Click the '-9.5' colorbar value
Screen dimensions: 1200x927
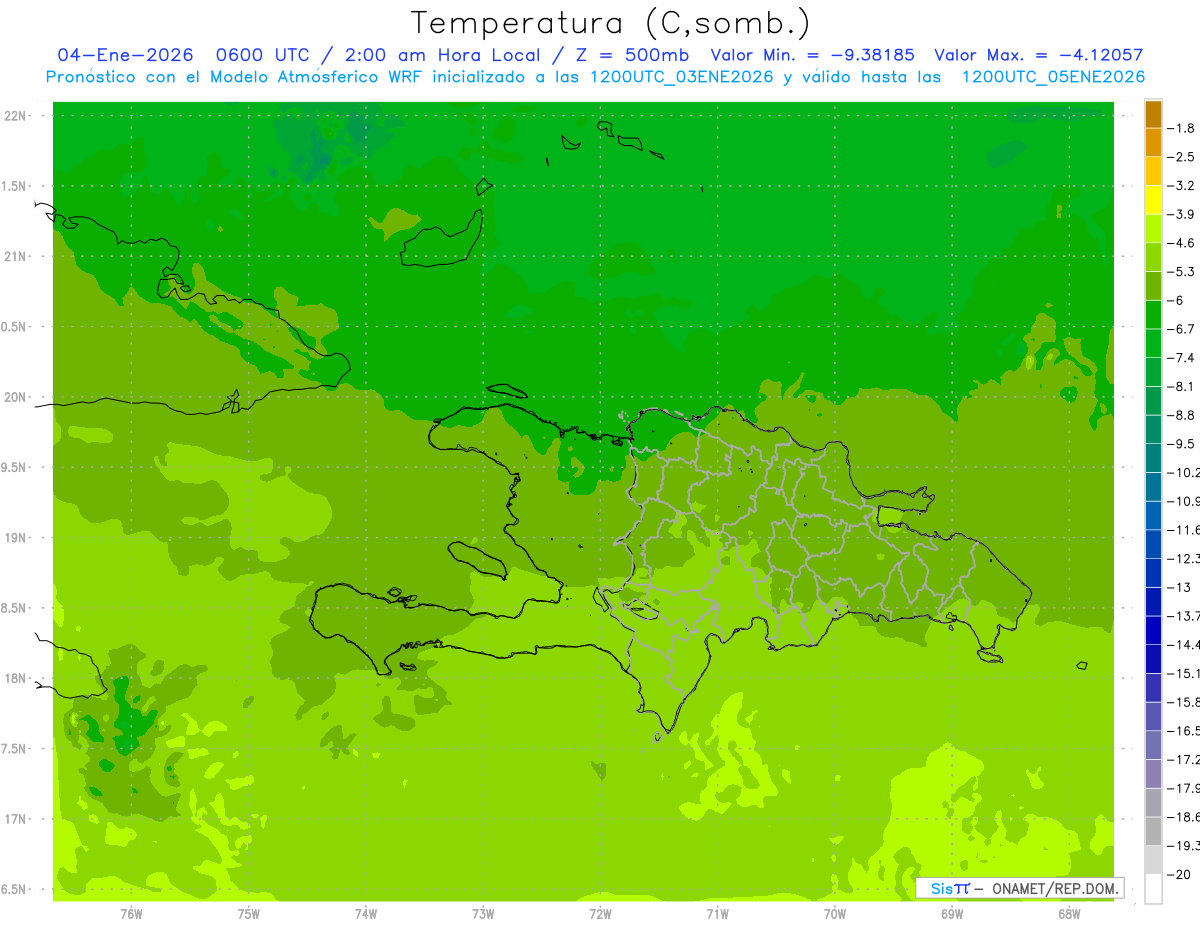(x=1181, y=444)
